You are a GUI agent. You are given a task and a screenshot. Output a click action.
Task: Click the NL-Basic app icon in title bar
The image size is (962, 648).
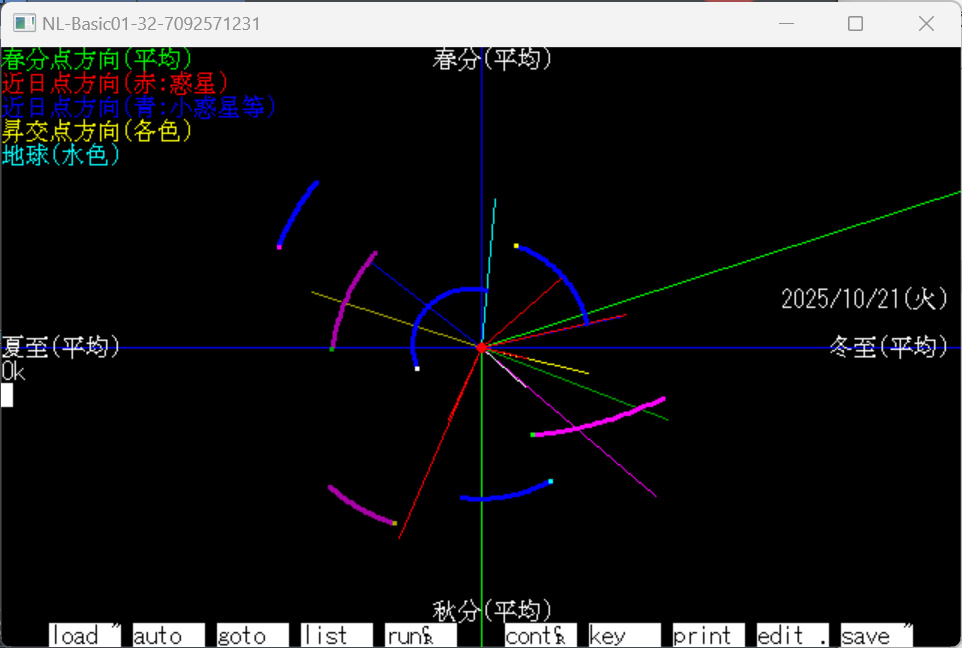25,23
